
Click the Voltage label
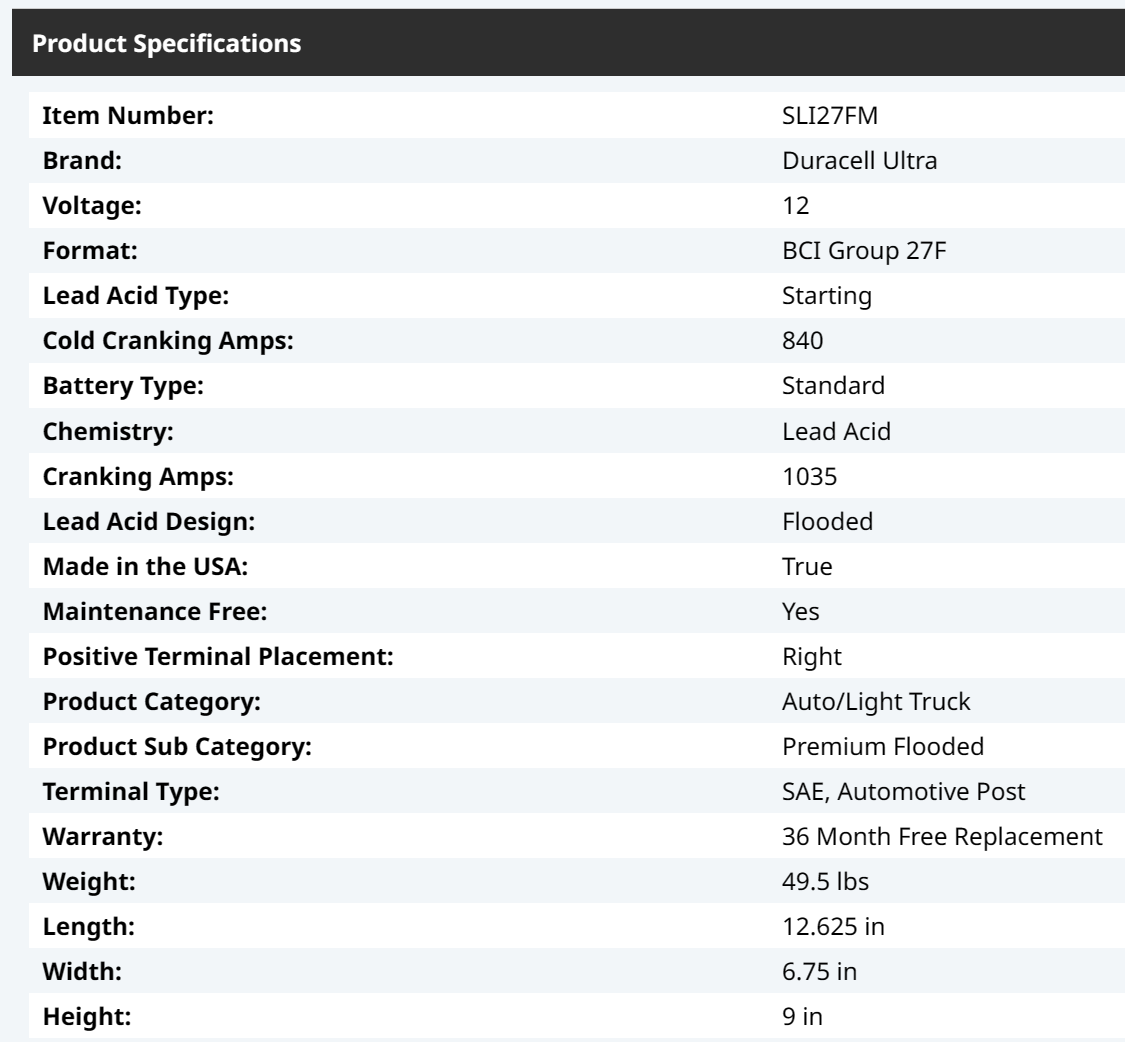(x=92, y=206)
